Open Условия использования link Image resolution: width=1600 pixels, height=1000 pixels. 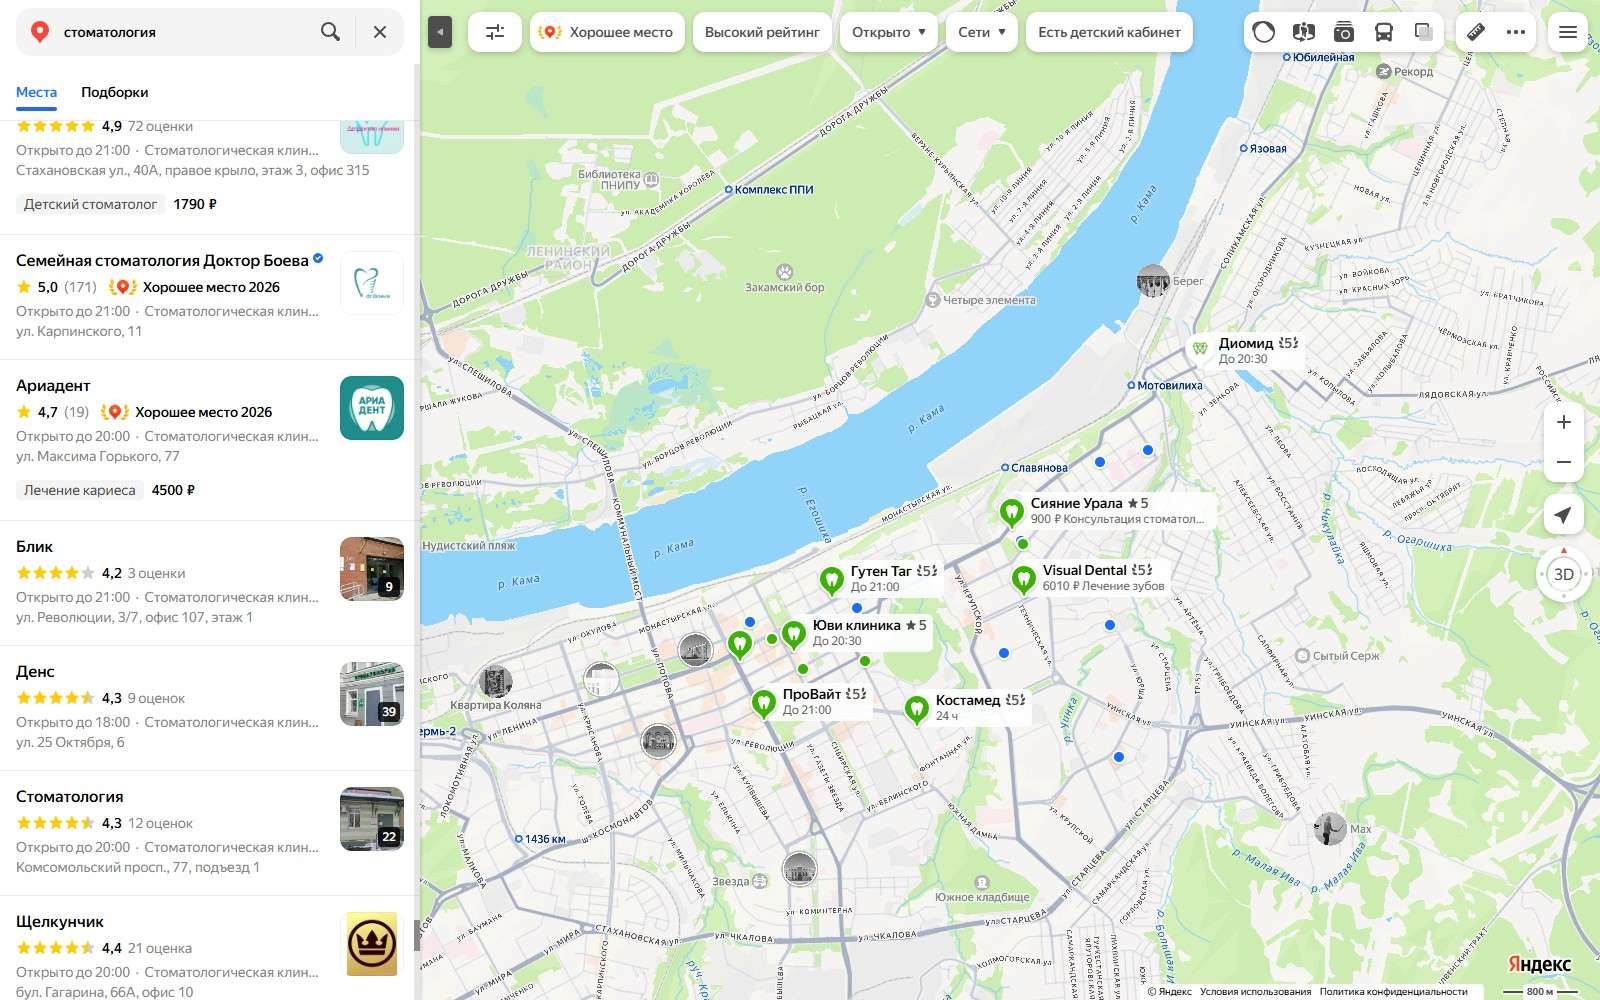tap(1255, 992)
